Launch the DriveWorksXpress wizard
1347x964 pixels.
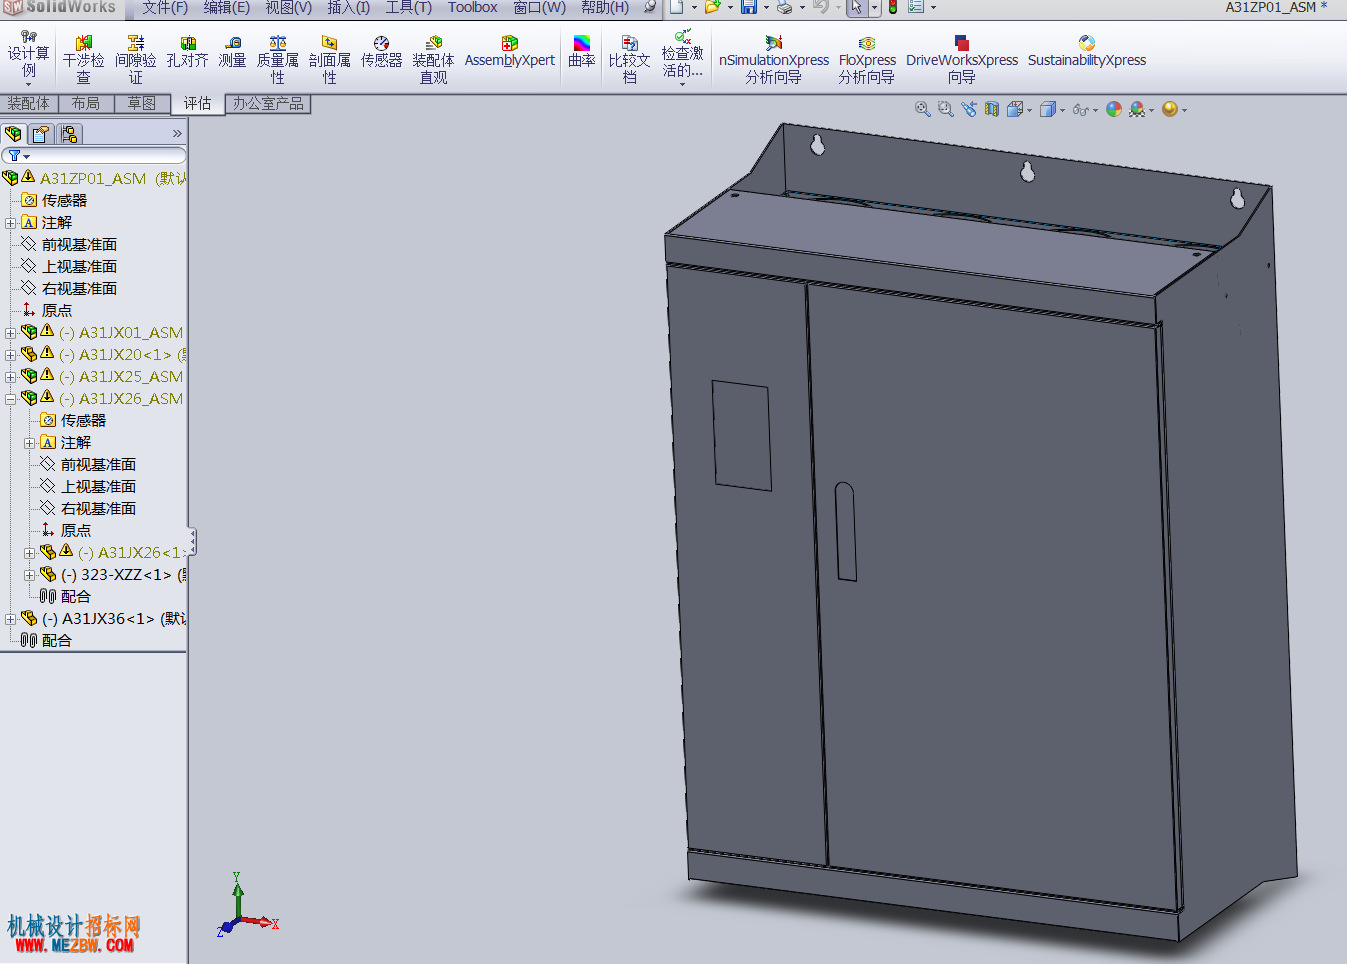point(962,60)
